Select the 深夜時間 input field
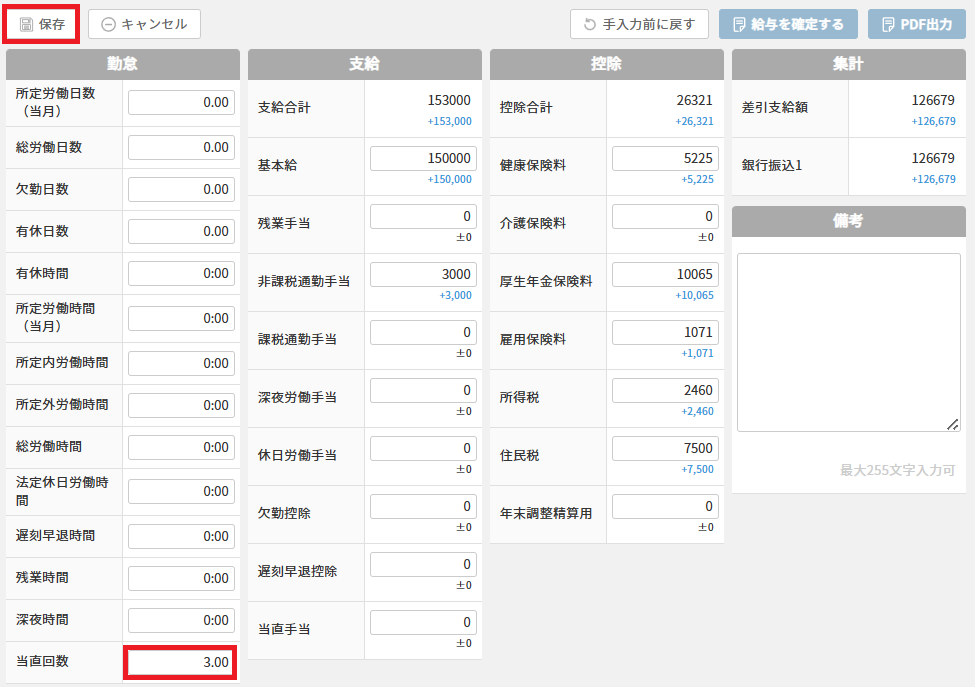The image size is (975, 687). pos(181,620)
